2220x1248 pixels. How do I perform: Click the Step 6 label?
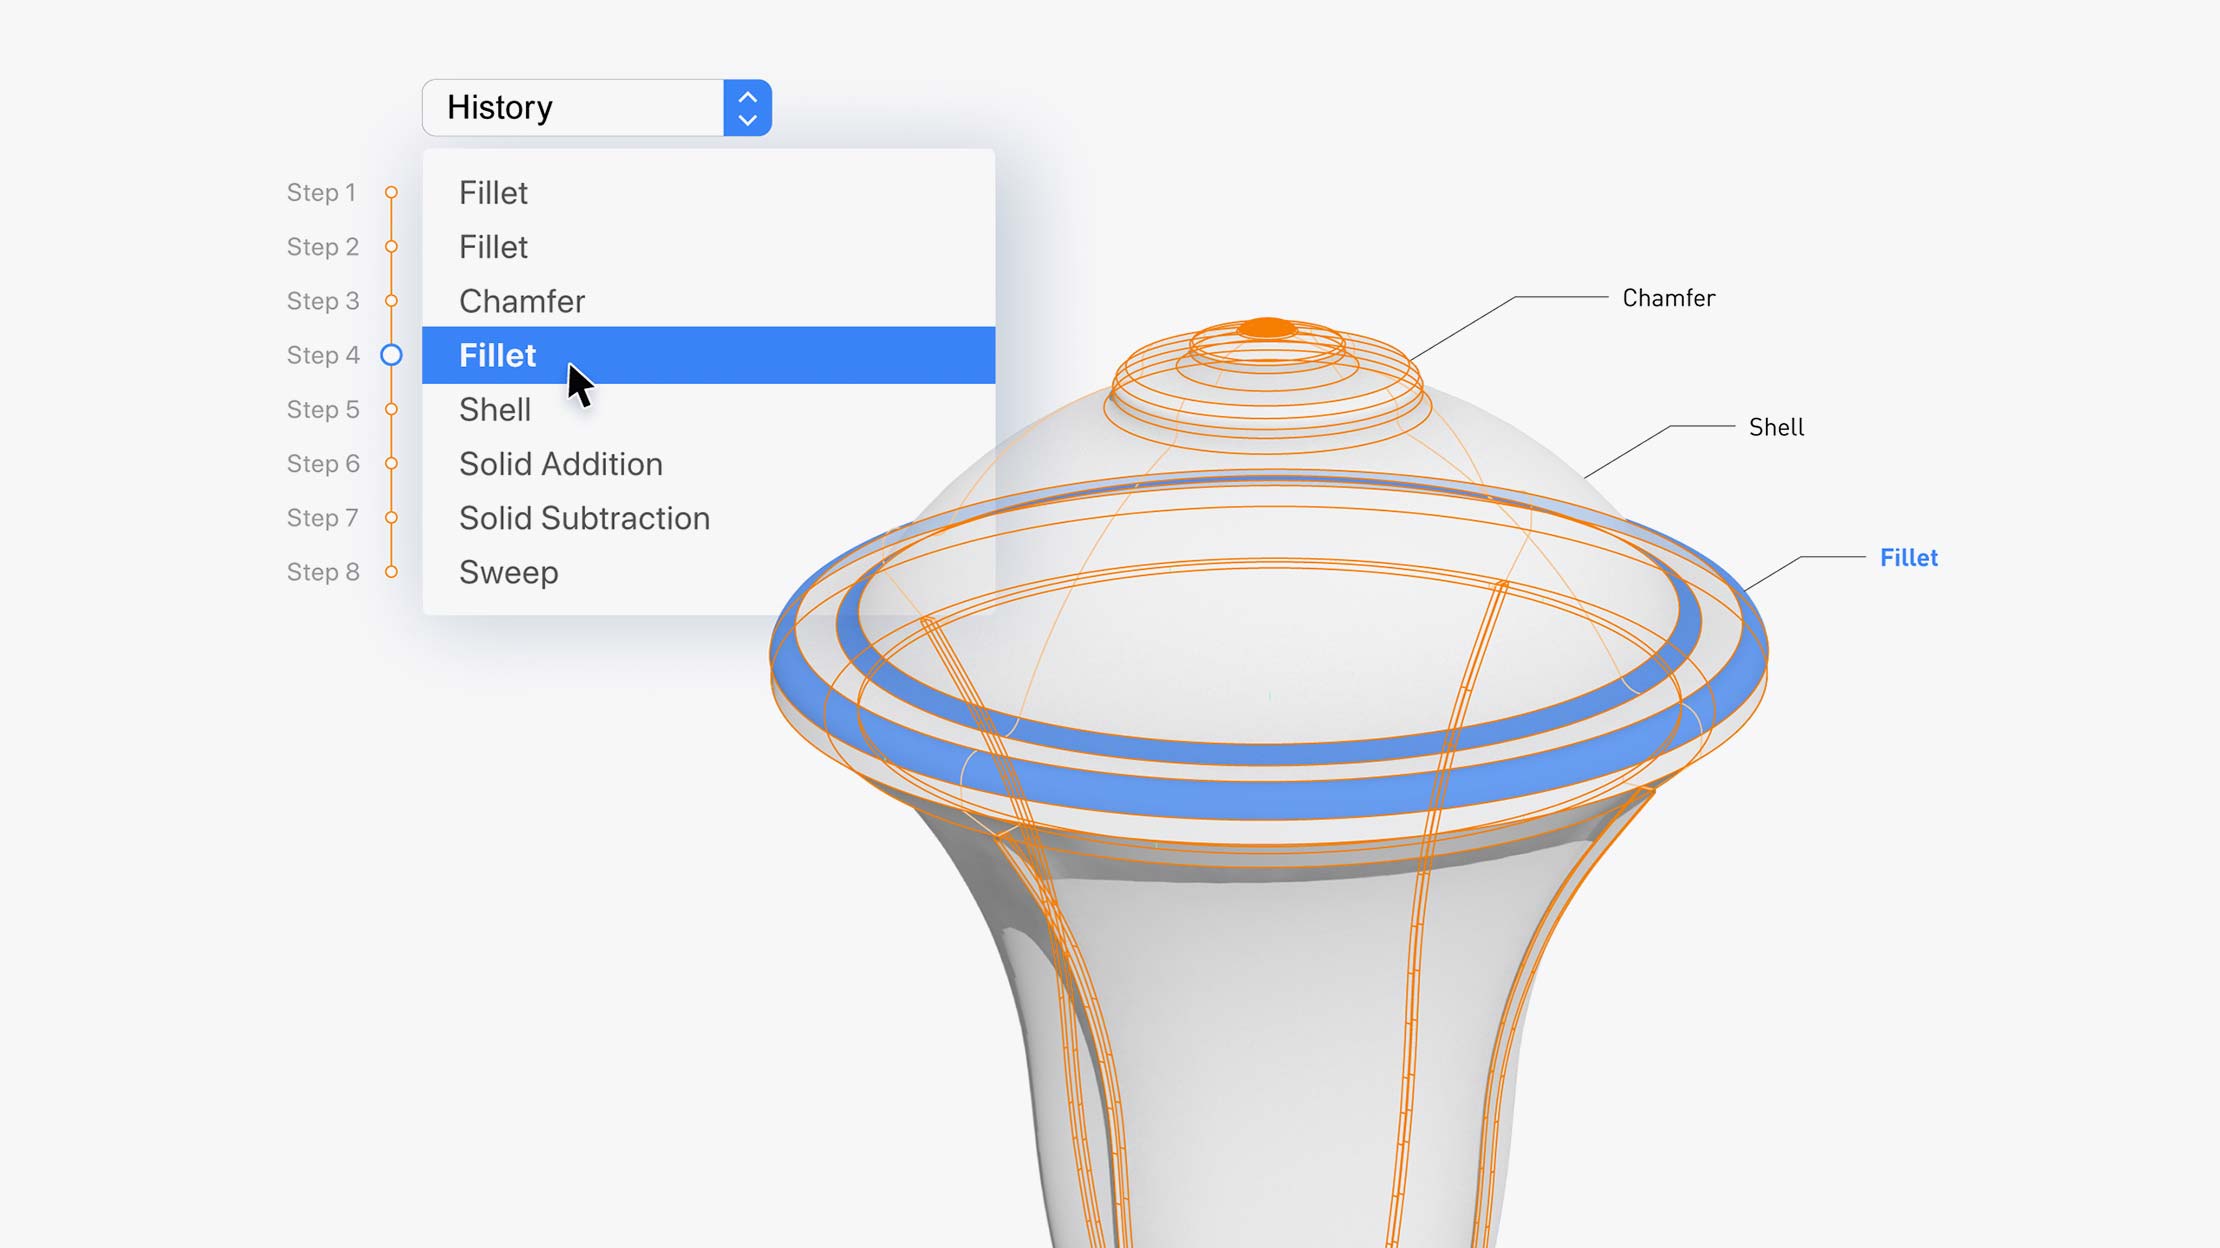coord(322,463)
